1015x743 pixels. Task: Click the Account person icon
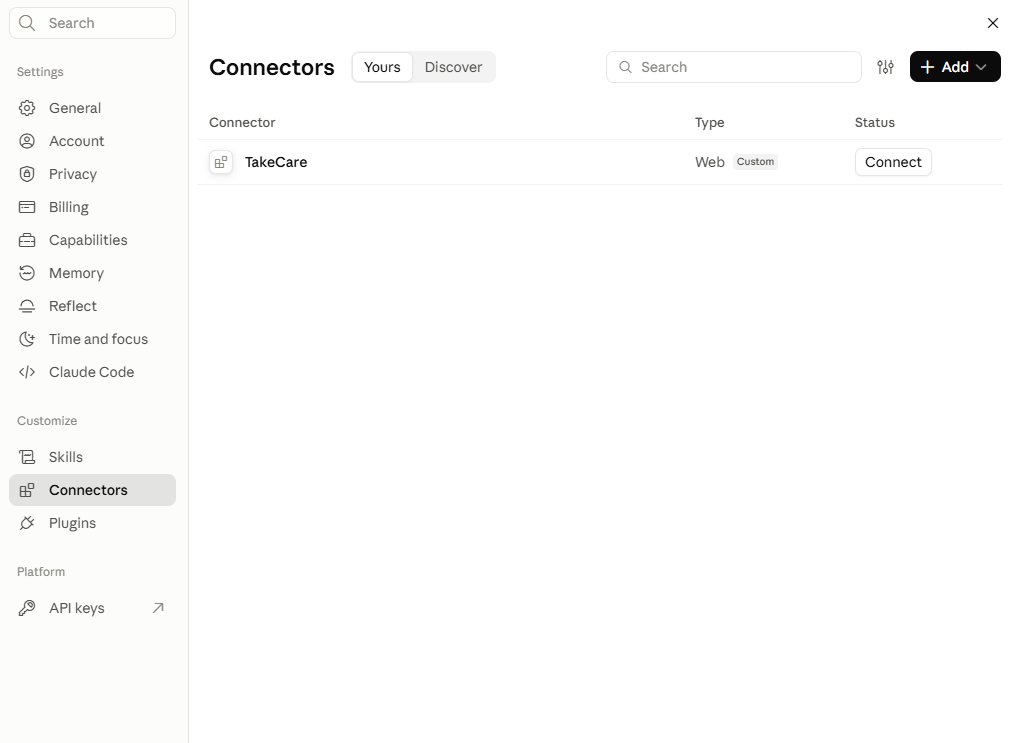click(27, 141)
